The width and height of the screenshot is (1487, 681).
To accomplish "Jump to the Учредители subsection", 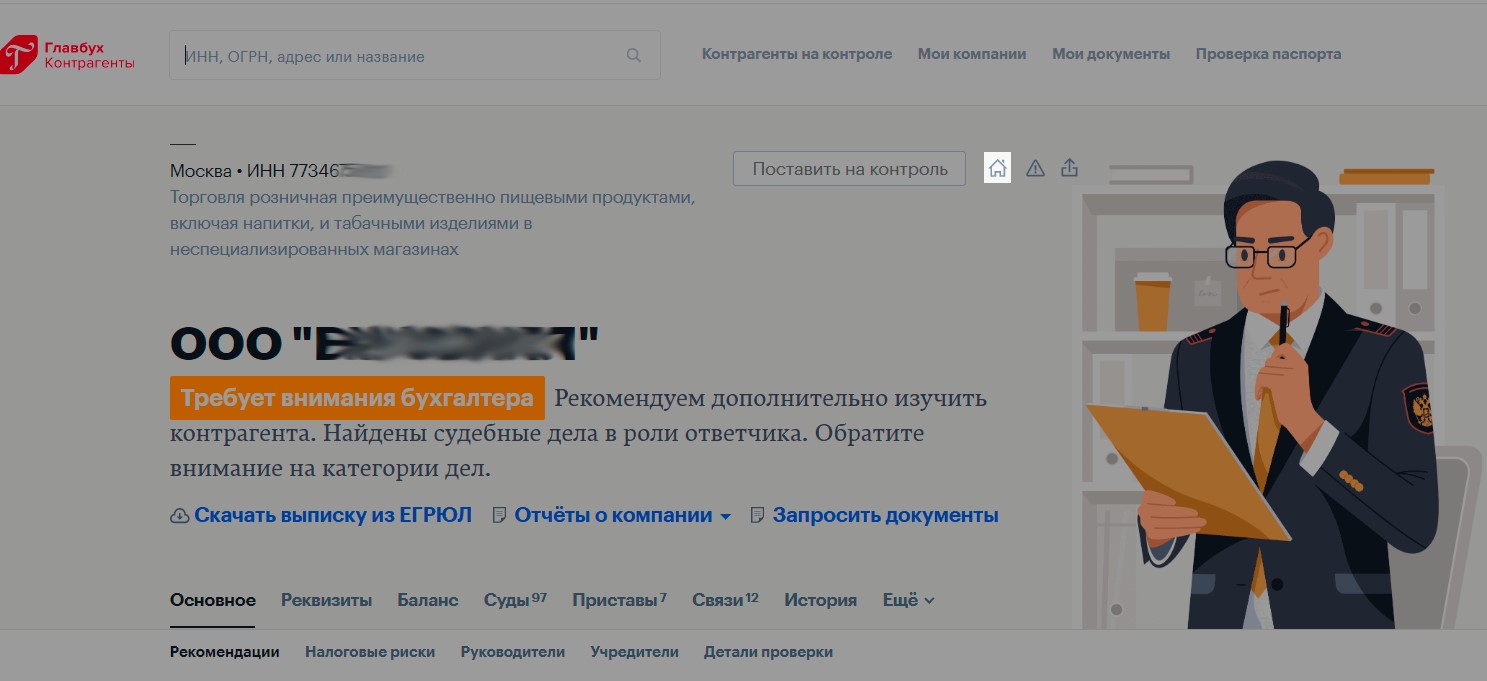I will point(634,652).
